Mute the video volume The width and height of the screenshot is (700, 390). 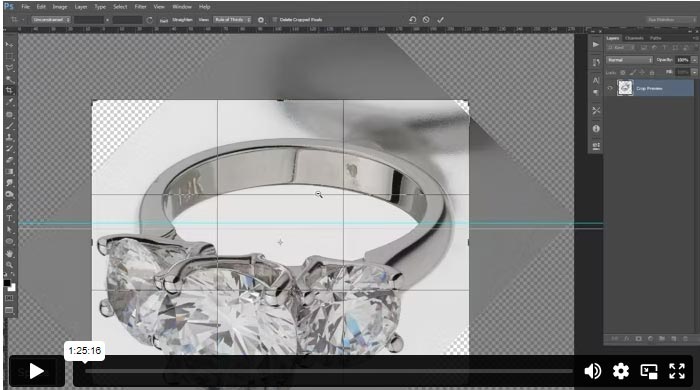592,371
